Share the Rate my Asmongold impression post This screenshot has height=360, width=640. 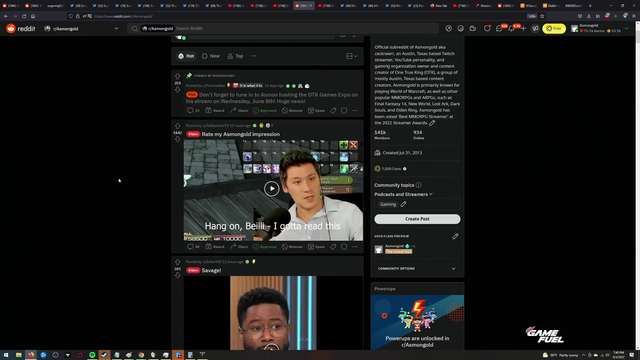coord(239,247)
